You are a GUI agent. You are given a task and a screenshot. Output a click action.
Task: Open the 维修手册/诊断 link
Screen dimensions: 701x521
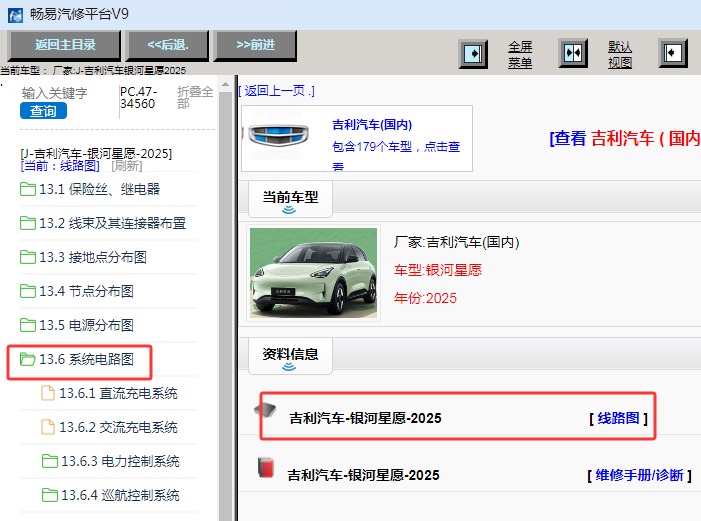(x=639, y=475)
